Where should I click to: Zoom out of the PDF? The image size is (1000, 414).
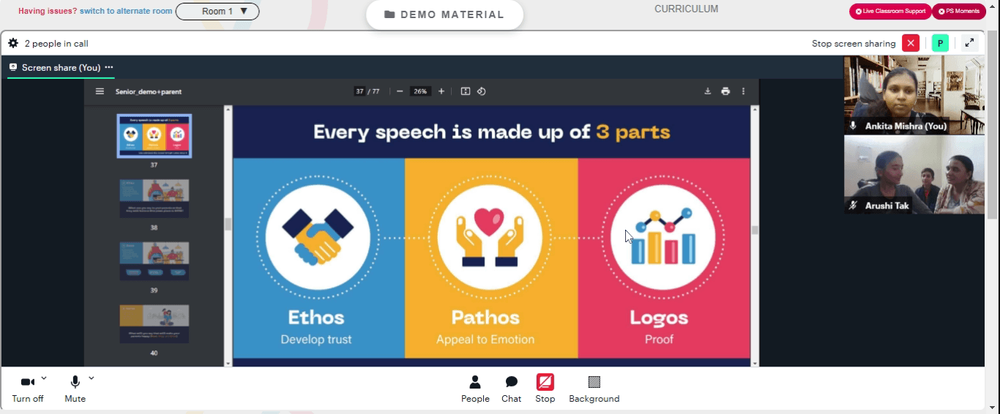coord(399,91)
